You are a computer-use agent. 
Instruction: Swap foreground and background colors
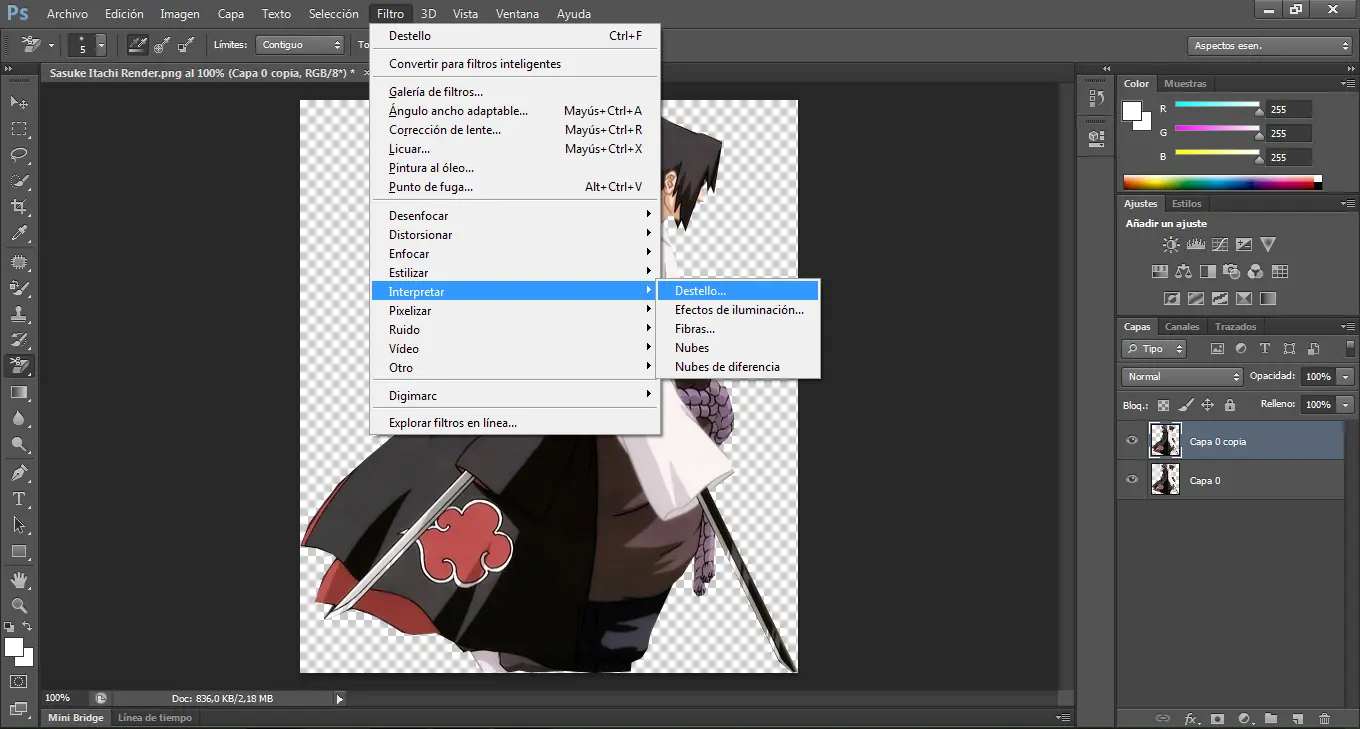(x=27, y=626)
